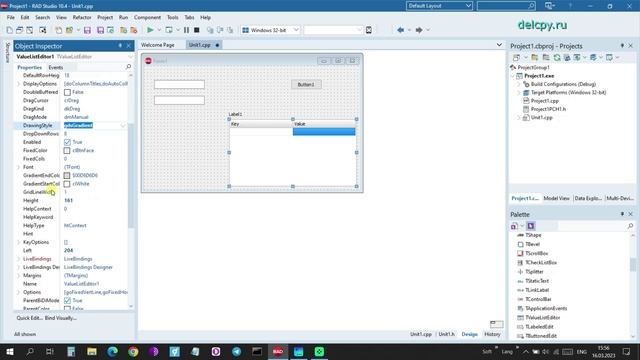
Task: Click the search magnifier in Object Inspector
Action: pyautogui.click(x=128, y=67)
